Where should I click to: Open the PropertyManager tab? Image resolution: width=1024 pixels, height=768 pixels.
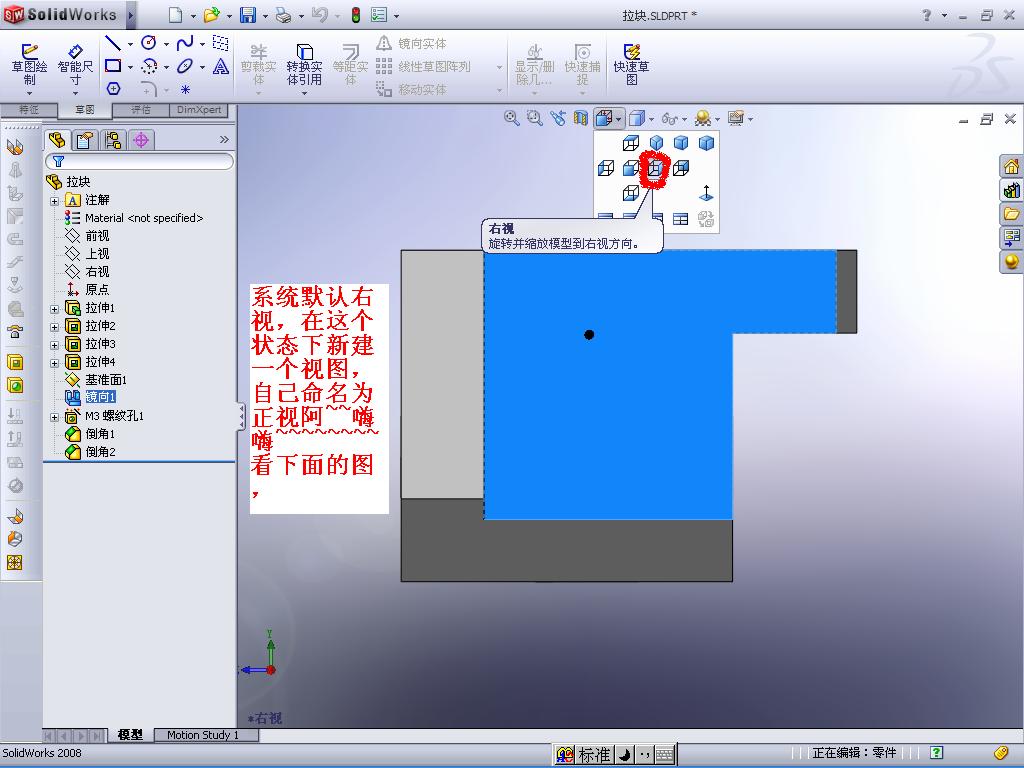click(x=85, y=140)
